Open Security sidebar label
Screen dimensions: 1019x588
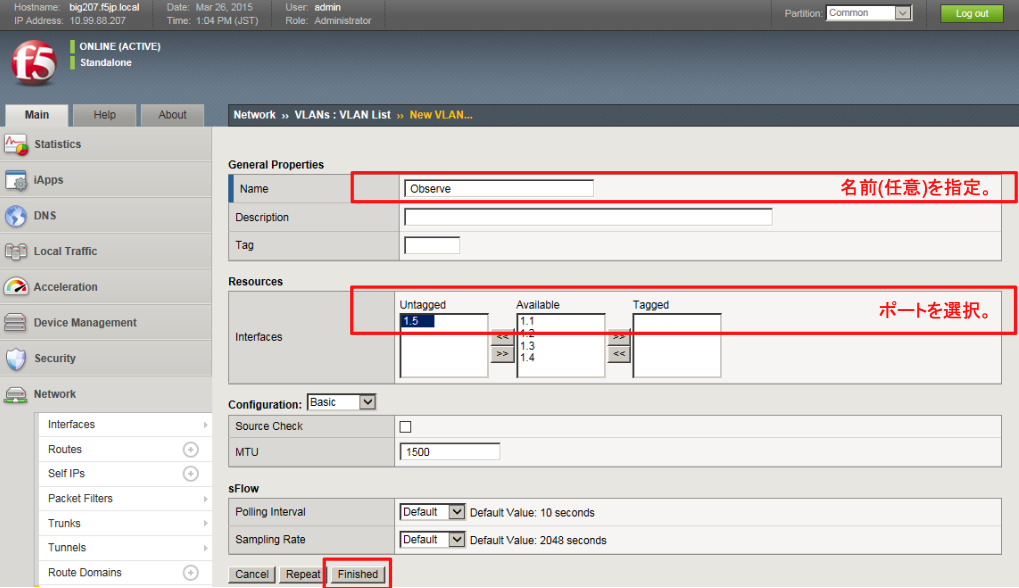(x=55, y=358)
